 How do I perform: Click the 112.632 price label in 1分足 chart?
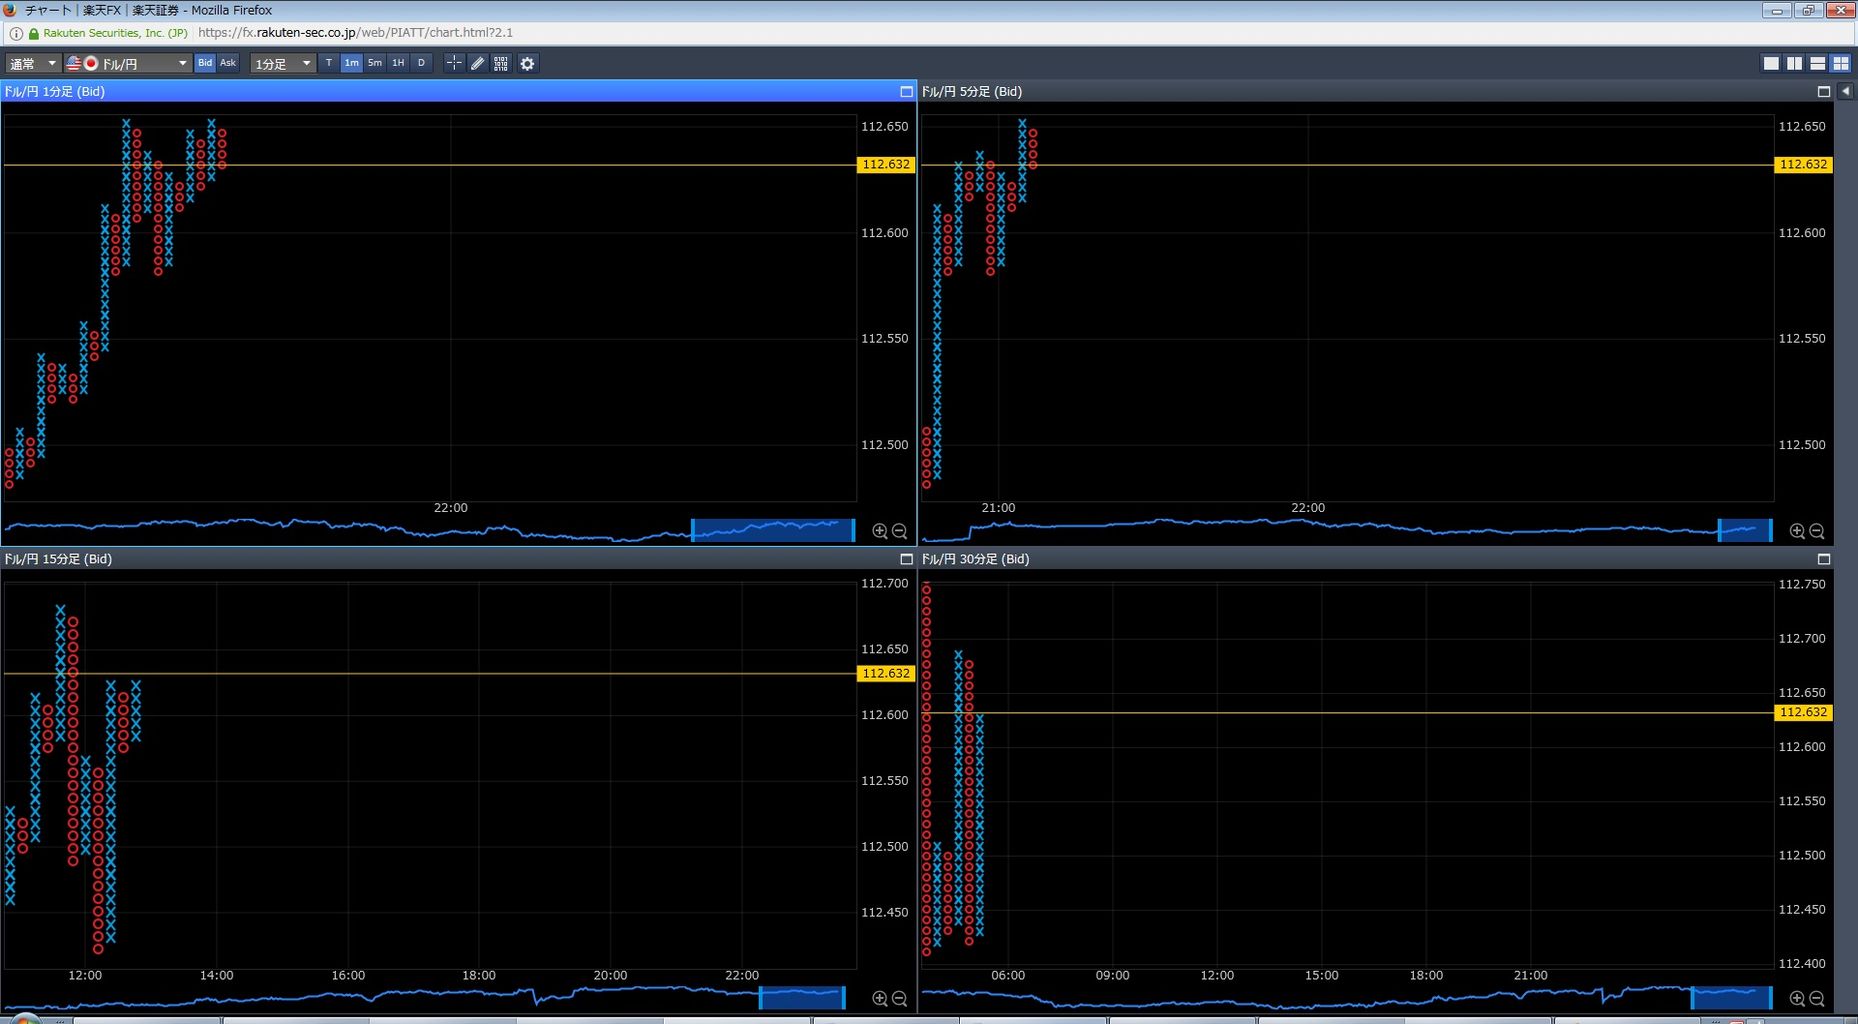point(886,164)
